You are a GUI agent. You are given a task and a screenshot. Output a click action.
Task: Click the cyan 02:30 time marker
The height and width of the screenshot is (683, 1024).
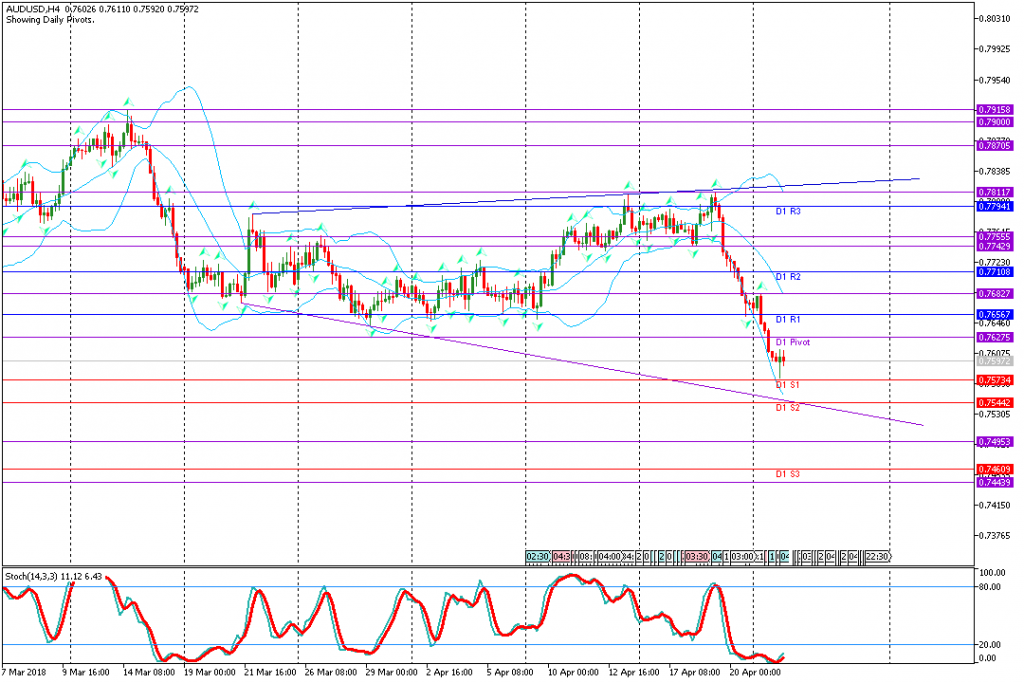click(537, 556)
